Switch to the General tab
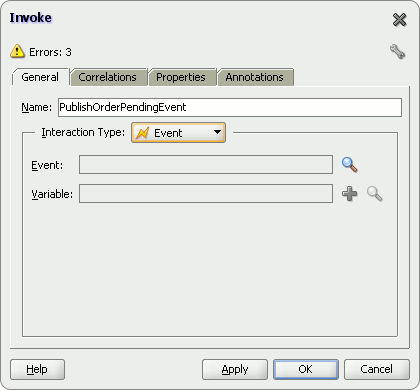 [40, 77]
